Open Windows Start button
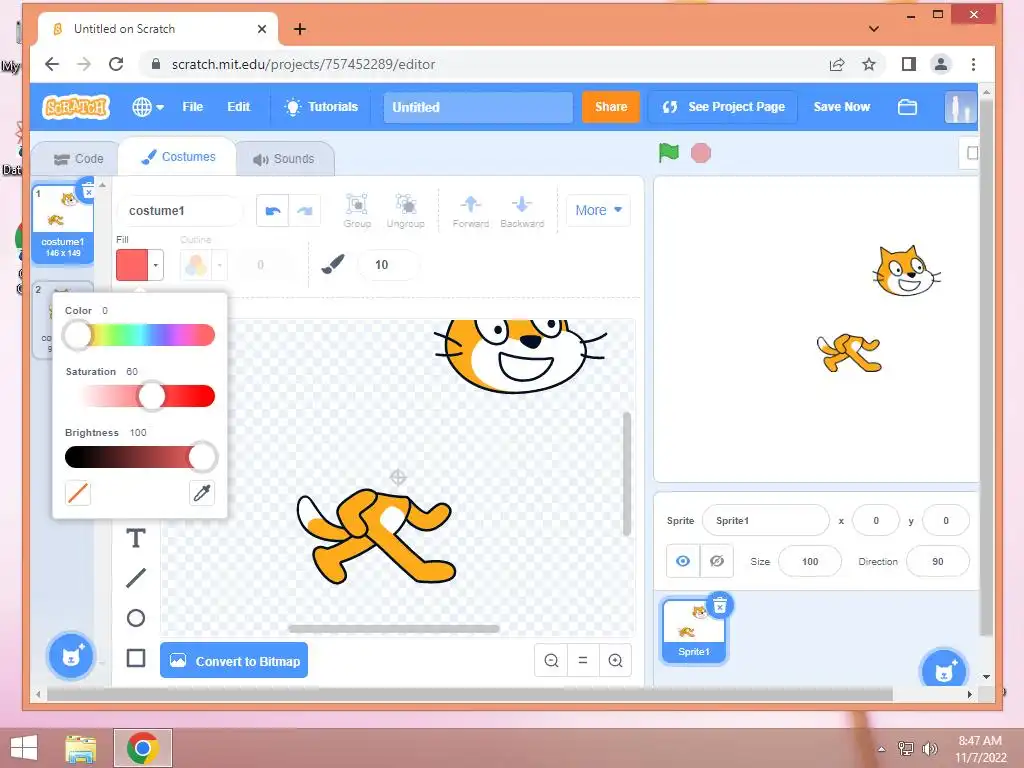Viewport: 1024px width, 768px height. coord(24,748)
